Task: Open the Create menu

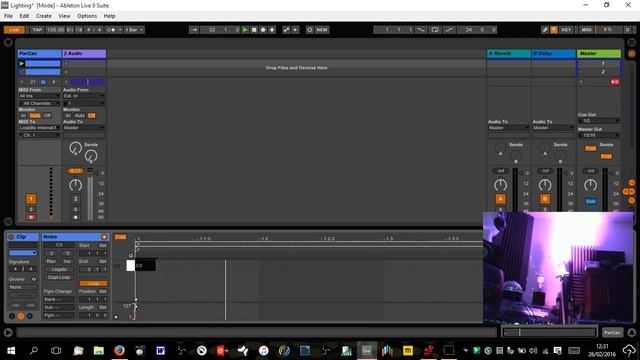Action: click(x=44, y=16)
